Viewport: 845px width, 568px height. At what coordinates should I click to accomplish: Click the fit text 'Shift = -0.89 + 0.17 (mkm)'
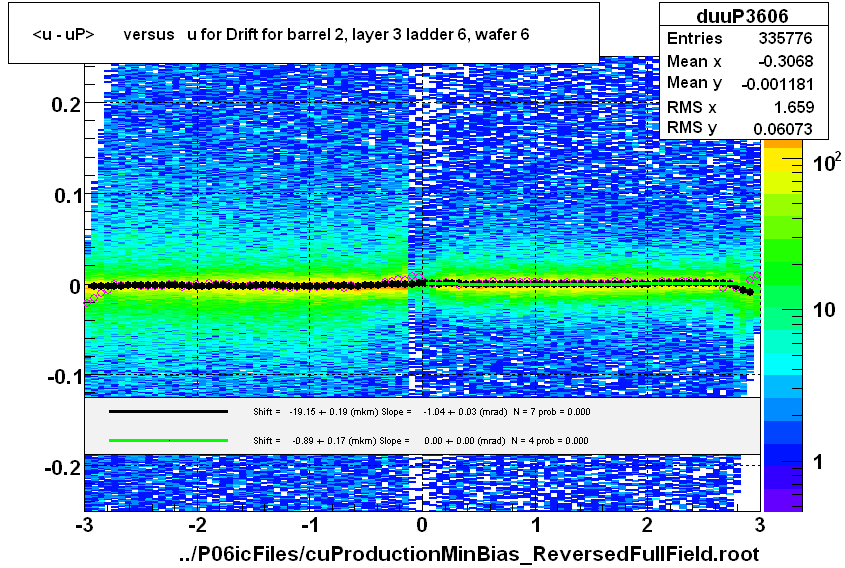(x=315, y=441)
